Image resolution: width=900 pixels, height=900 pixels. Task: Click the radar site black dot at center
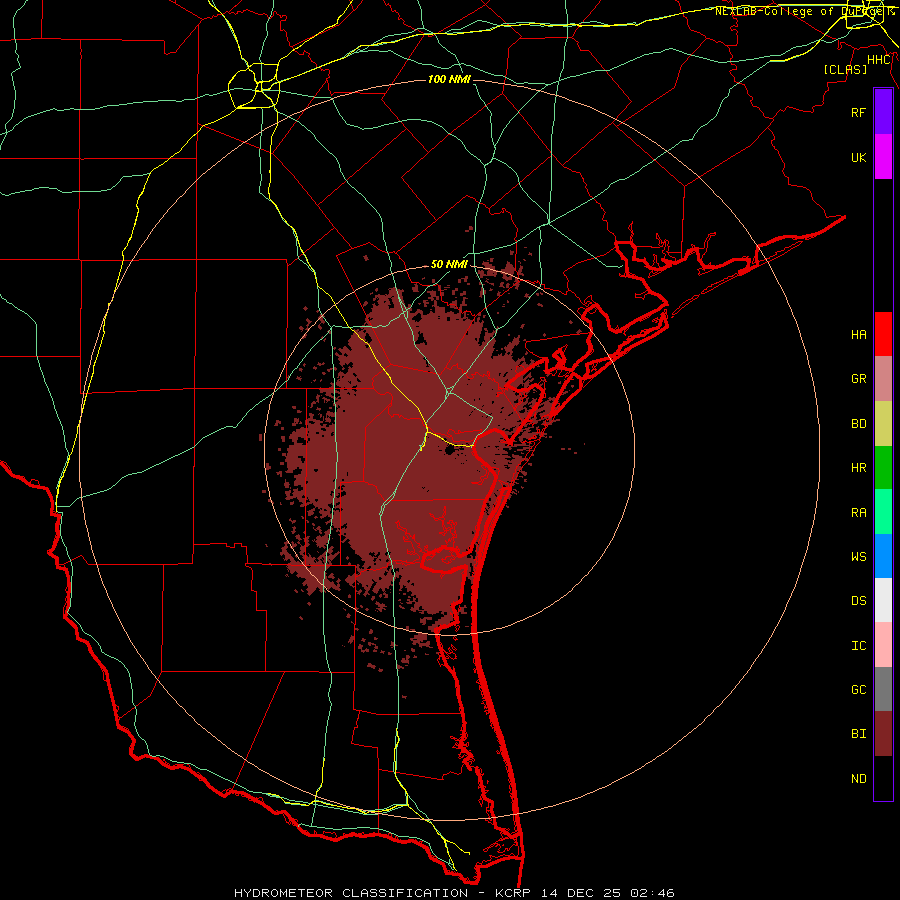(x=449, y=451)
